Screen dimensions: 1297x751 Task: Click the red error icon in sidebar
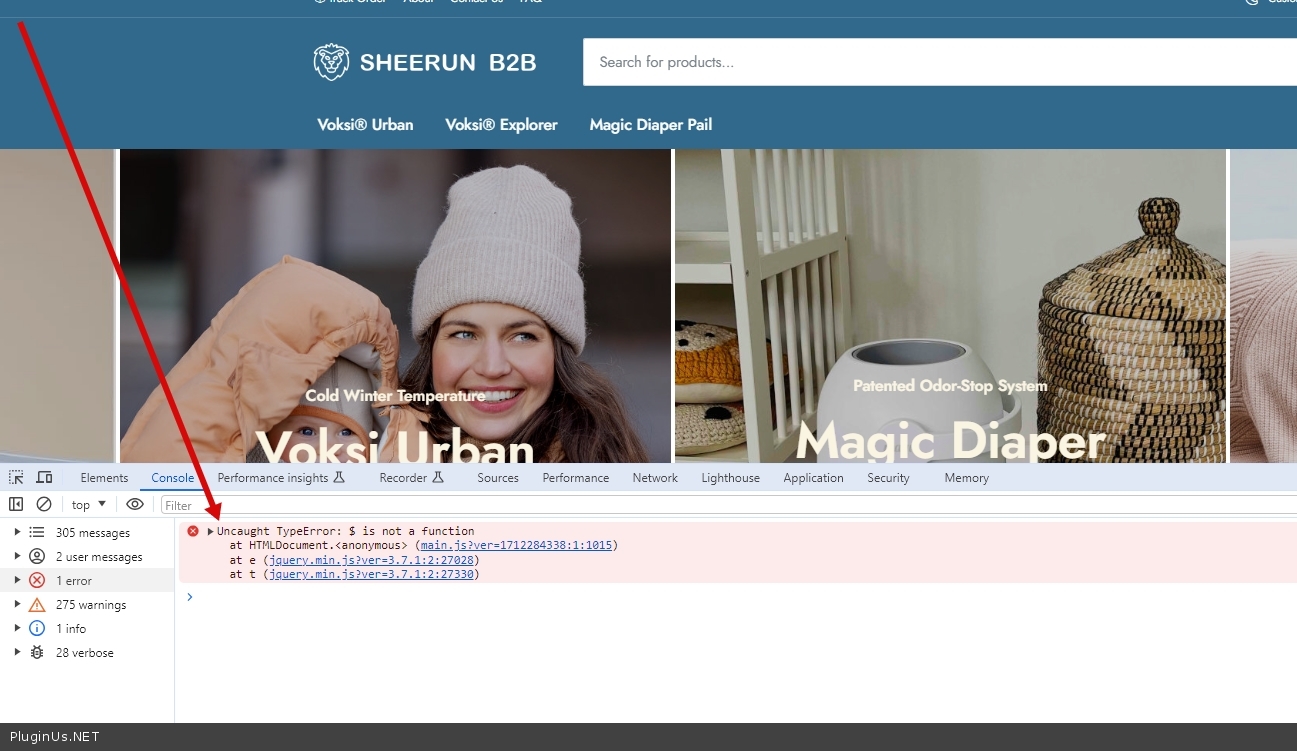pos(37,581)
